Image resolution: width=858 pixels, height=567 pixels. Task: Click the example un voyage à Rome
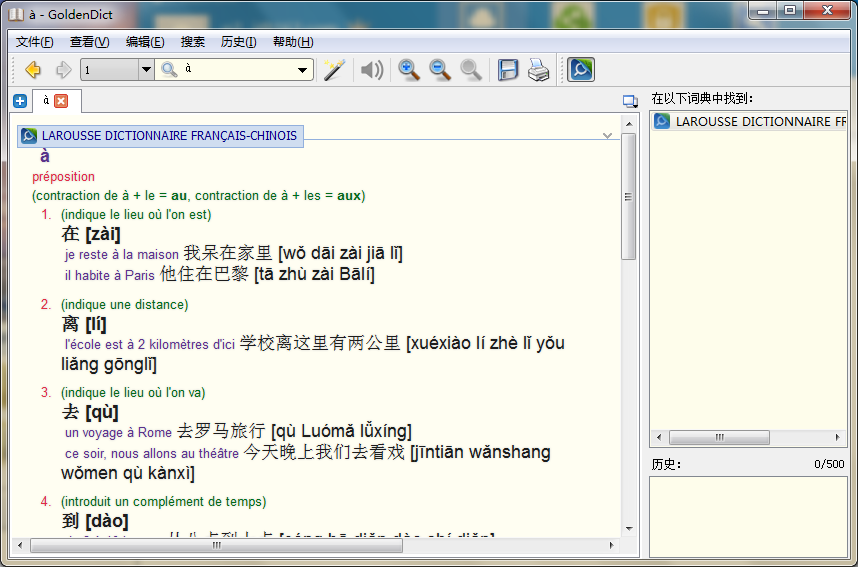tap(118, 433)
